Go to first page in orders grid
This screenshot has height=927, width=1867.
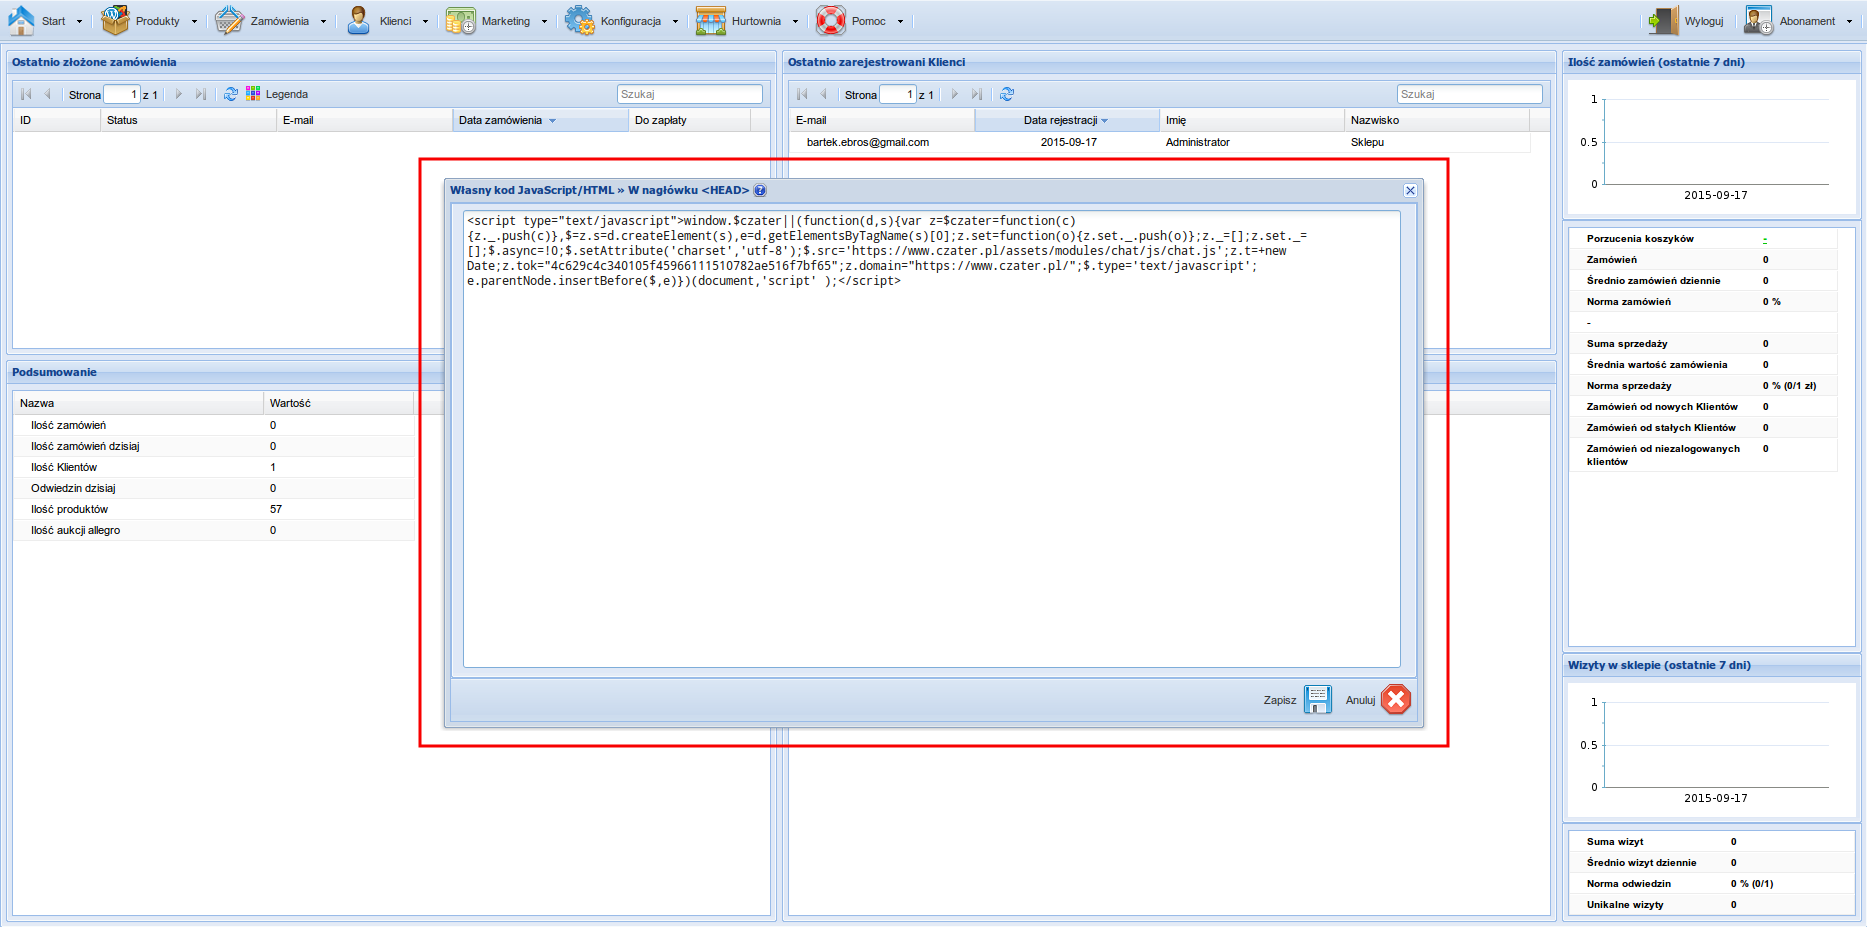coord(26,94)
